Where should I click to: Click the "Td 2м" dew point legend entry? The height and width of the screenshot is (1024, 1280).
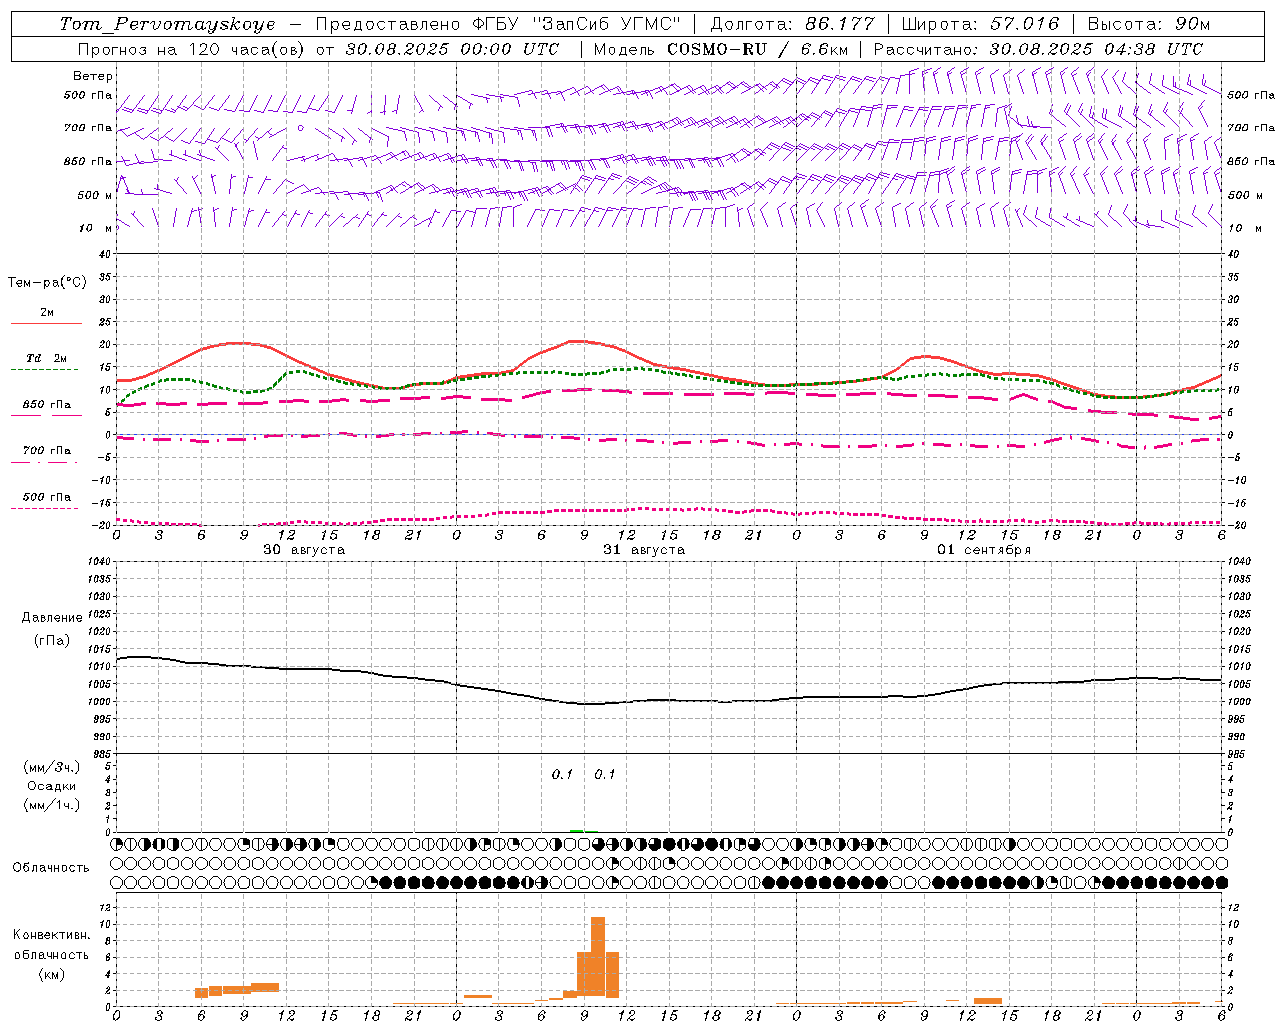tap(46, 358)
